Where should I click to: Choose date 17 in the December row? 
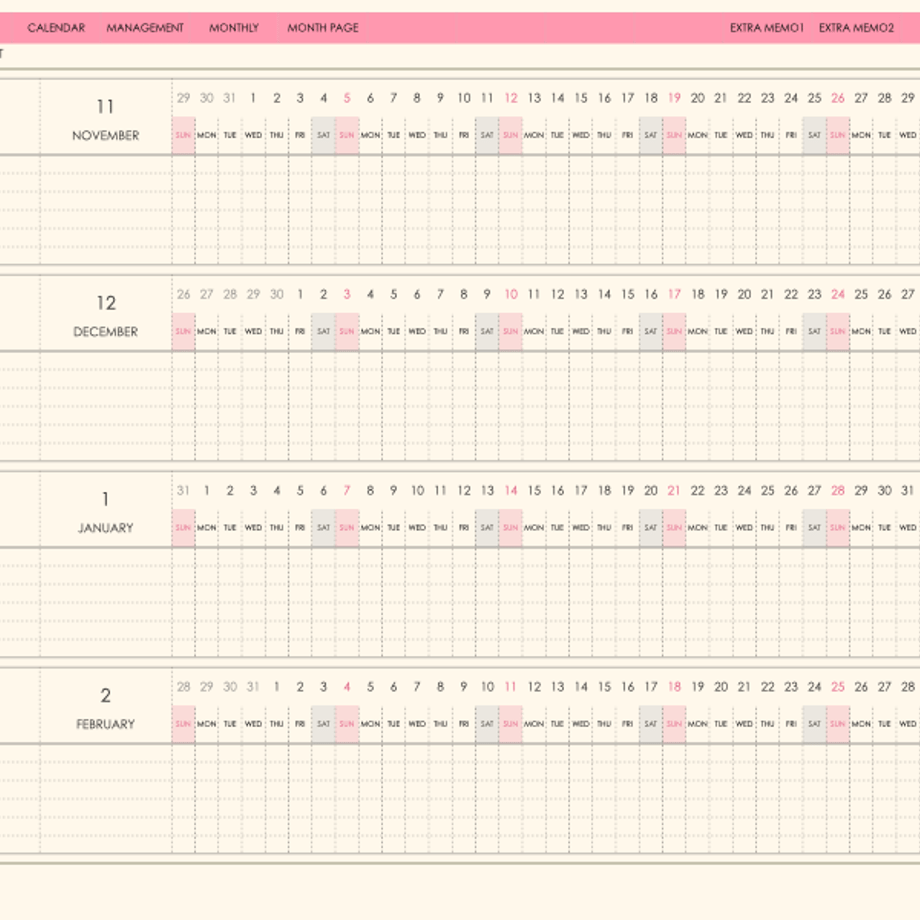(x=674, y=294)
